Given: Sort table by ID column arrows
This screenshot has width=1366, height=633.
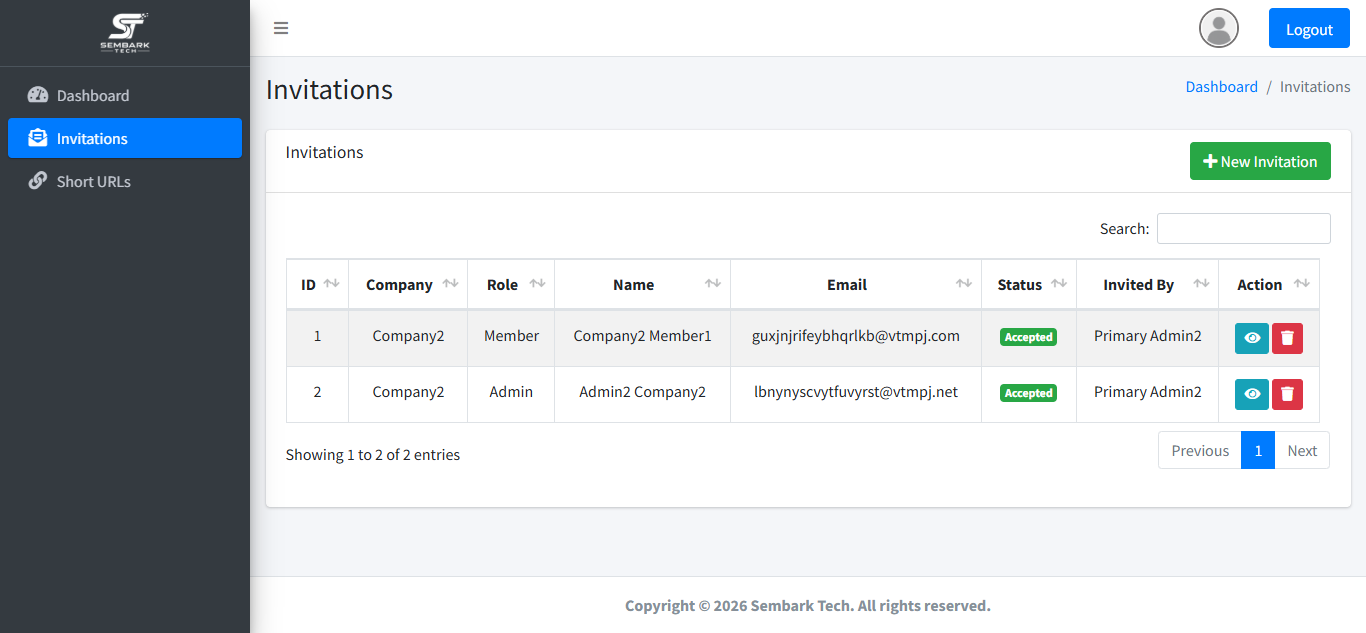Looking at the screenshot, I should click(332, 284).
